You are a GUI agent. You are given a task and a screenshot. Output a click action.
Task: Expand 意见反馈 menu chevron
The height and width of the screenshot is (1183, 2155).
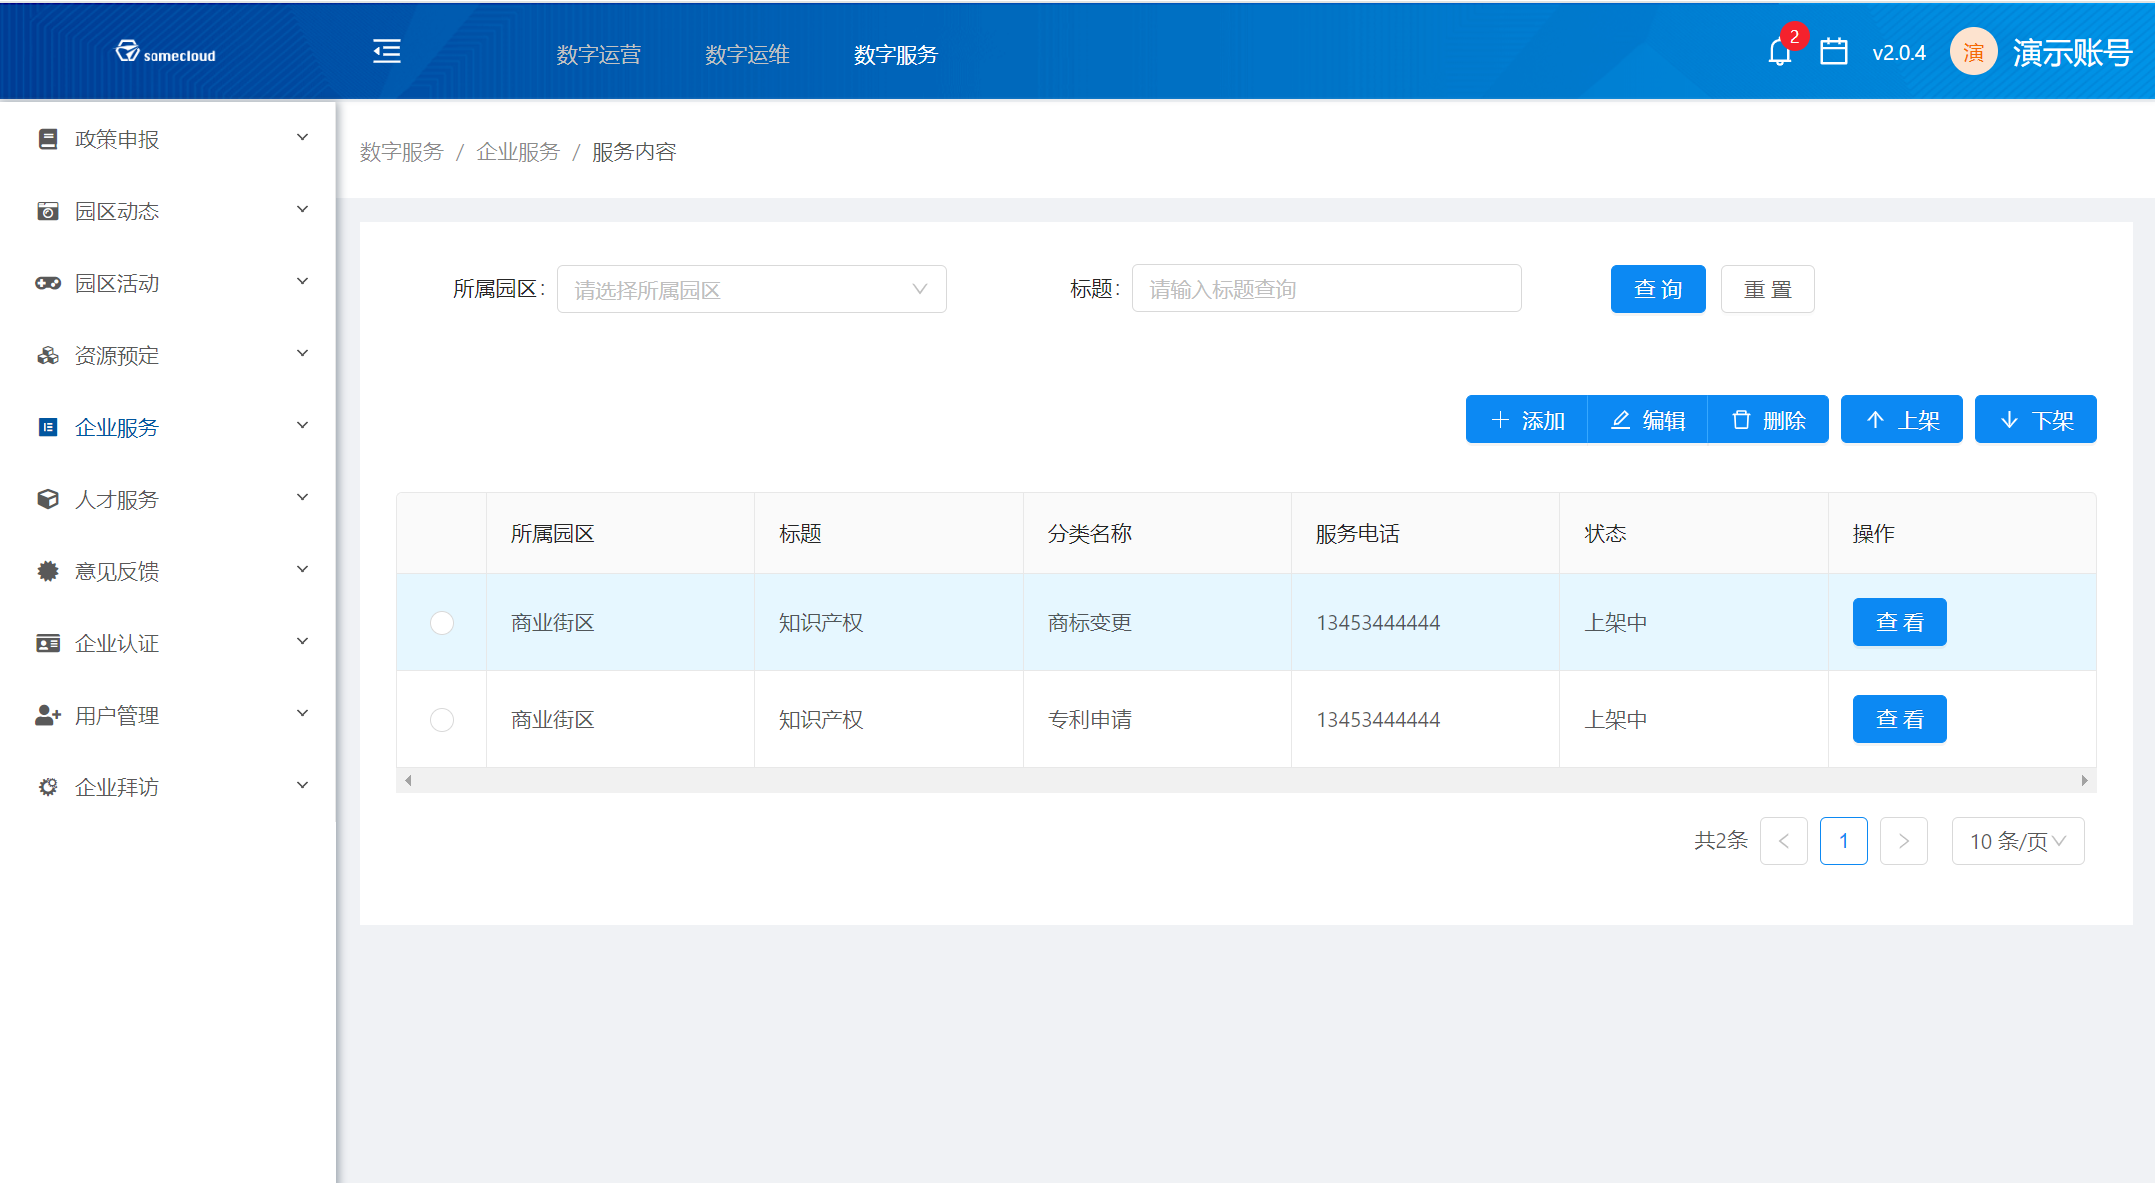302,569
